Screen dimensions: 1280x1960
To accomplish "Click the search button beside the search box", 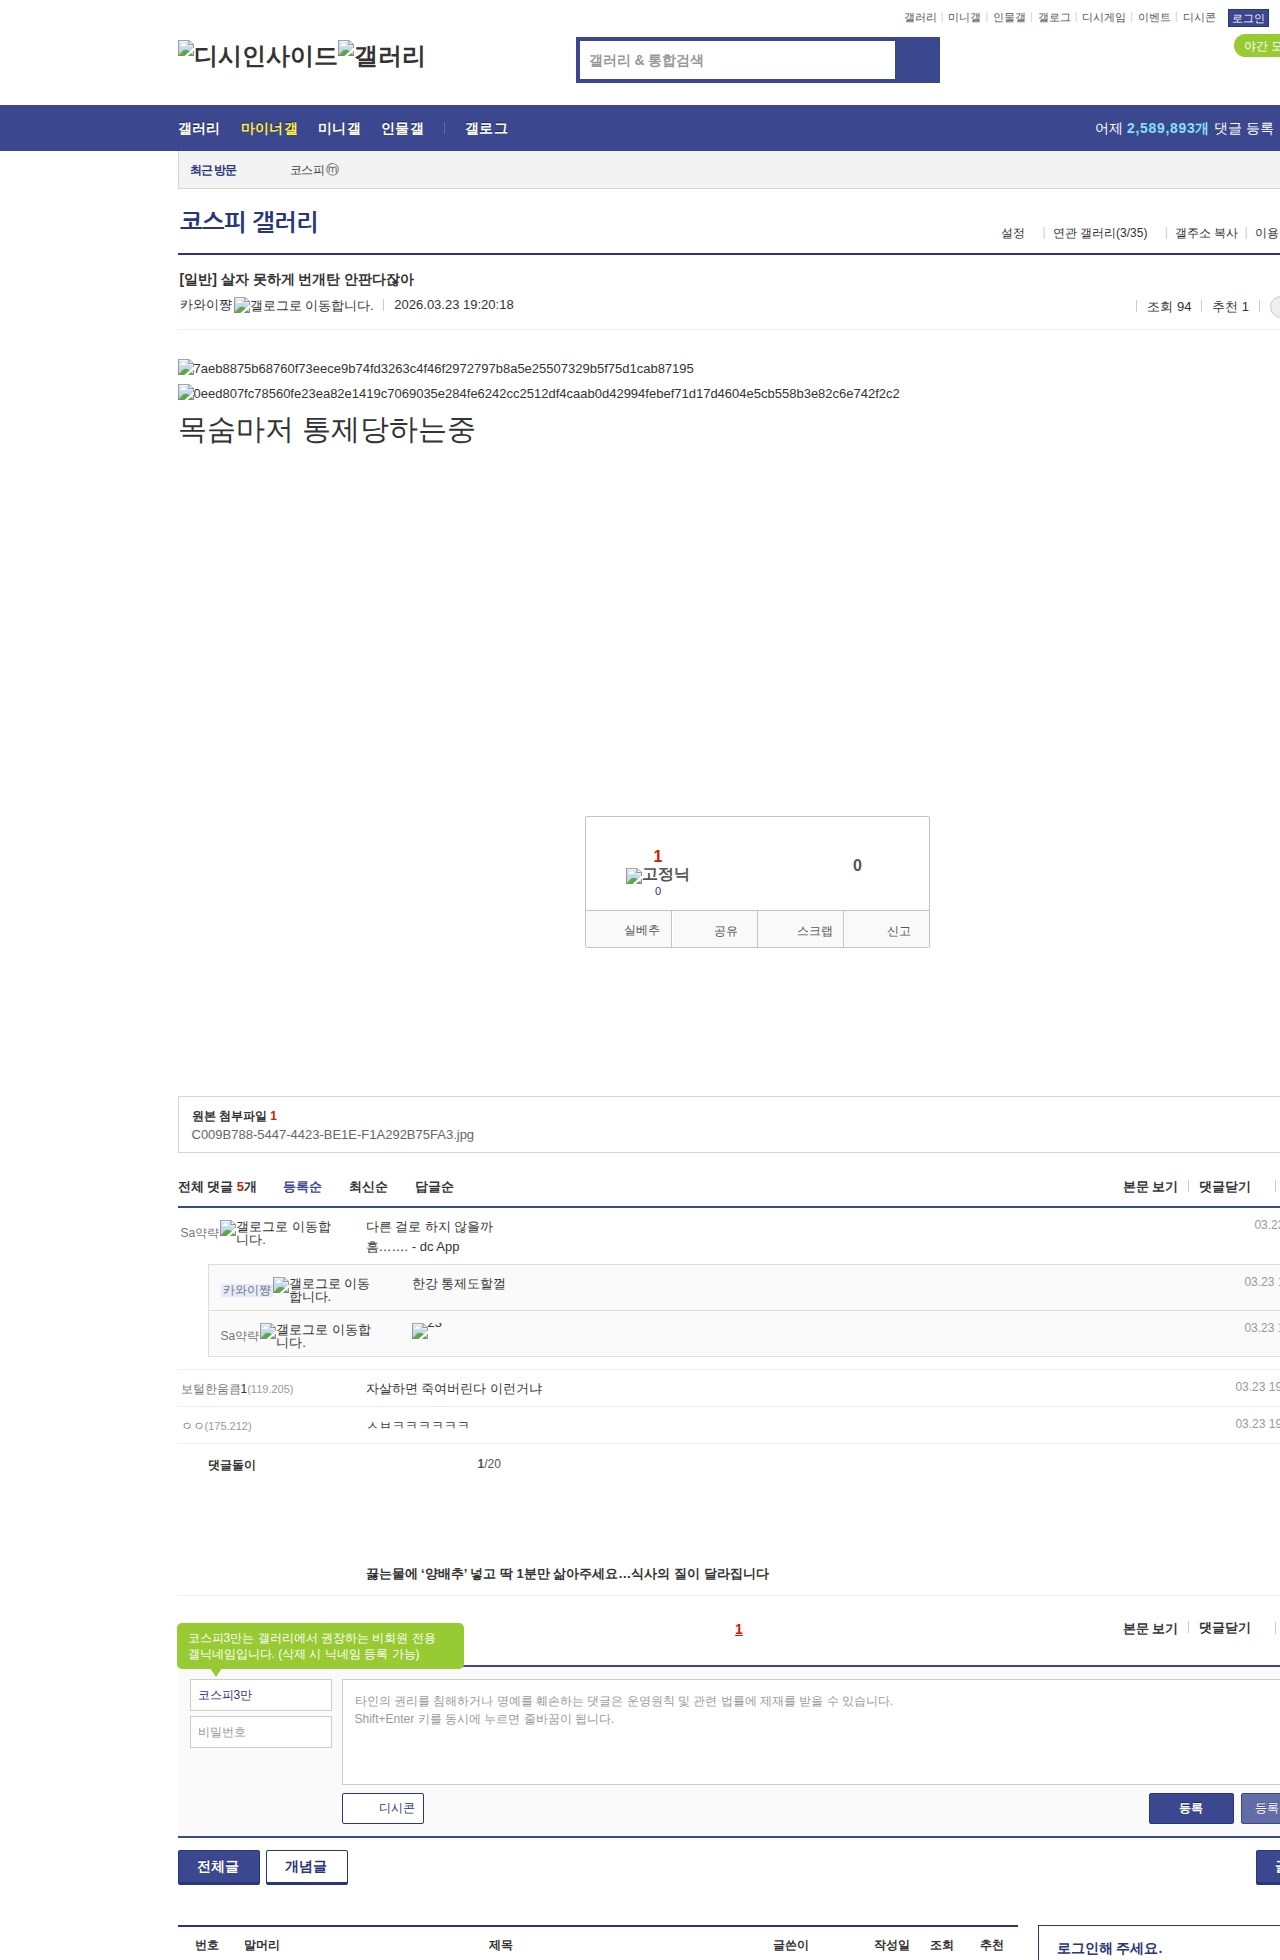I will pyautogui.click(x=917, y=60).
